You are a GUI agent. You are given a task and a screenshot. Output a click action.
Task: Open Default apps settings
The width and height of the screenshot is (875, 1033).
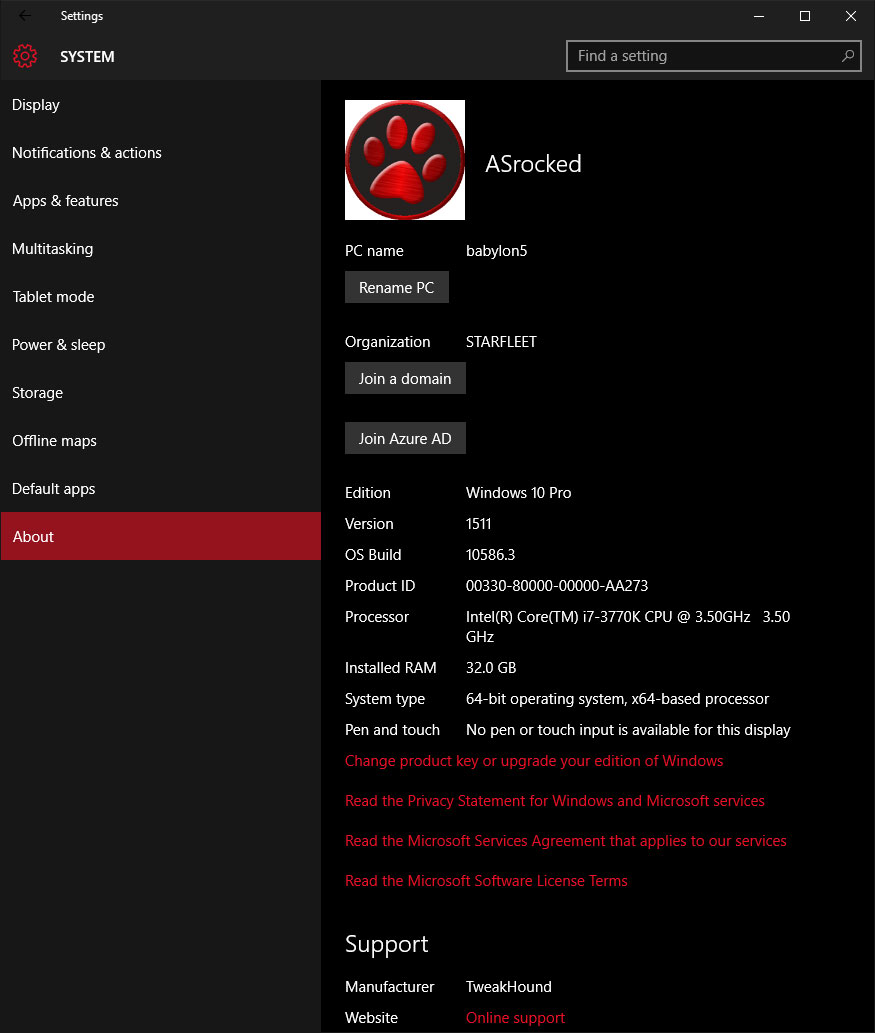(161, 489)
